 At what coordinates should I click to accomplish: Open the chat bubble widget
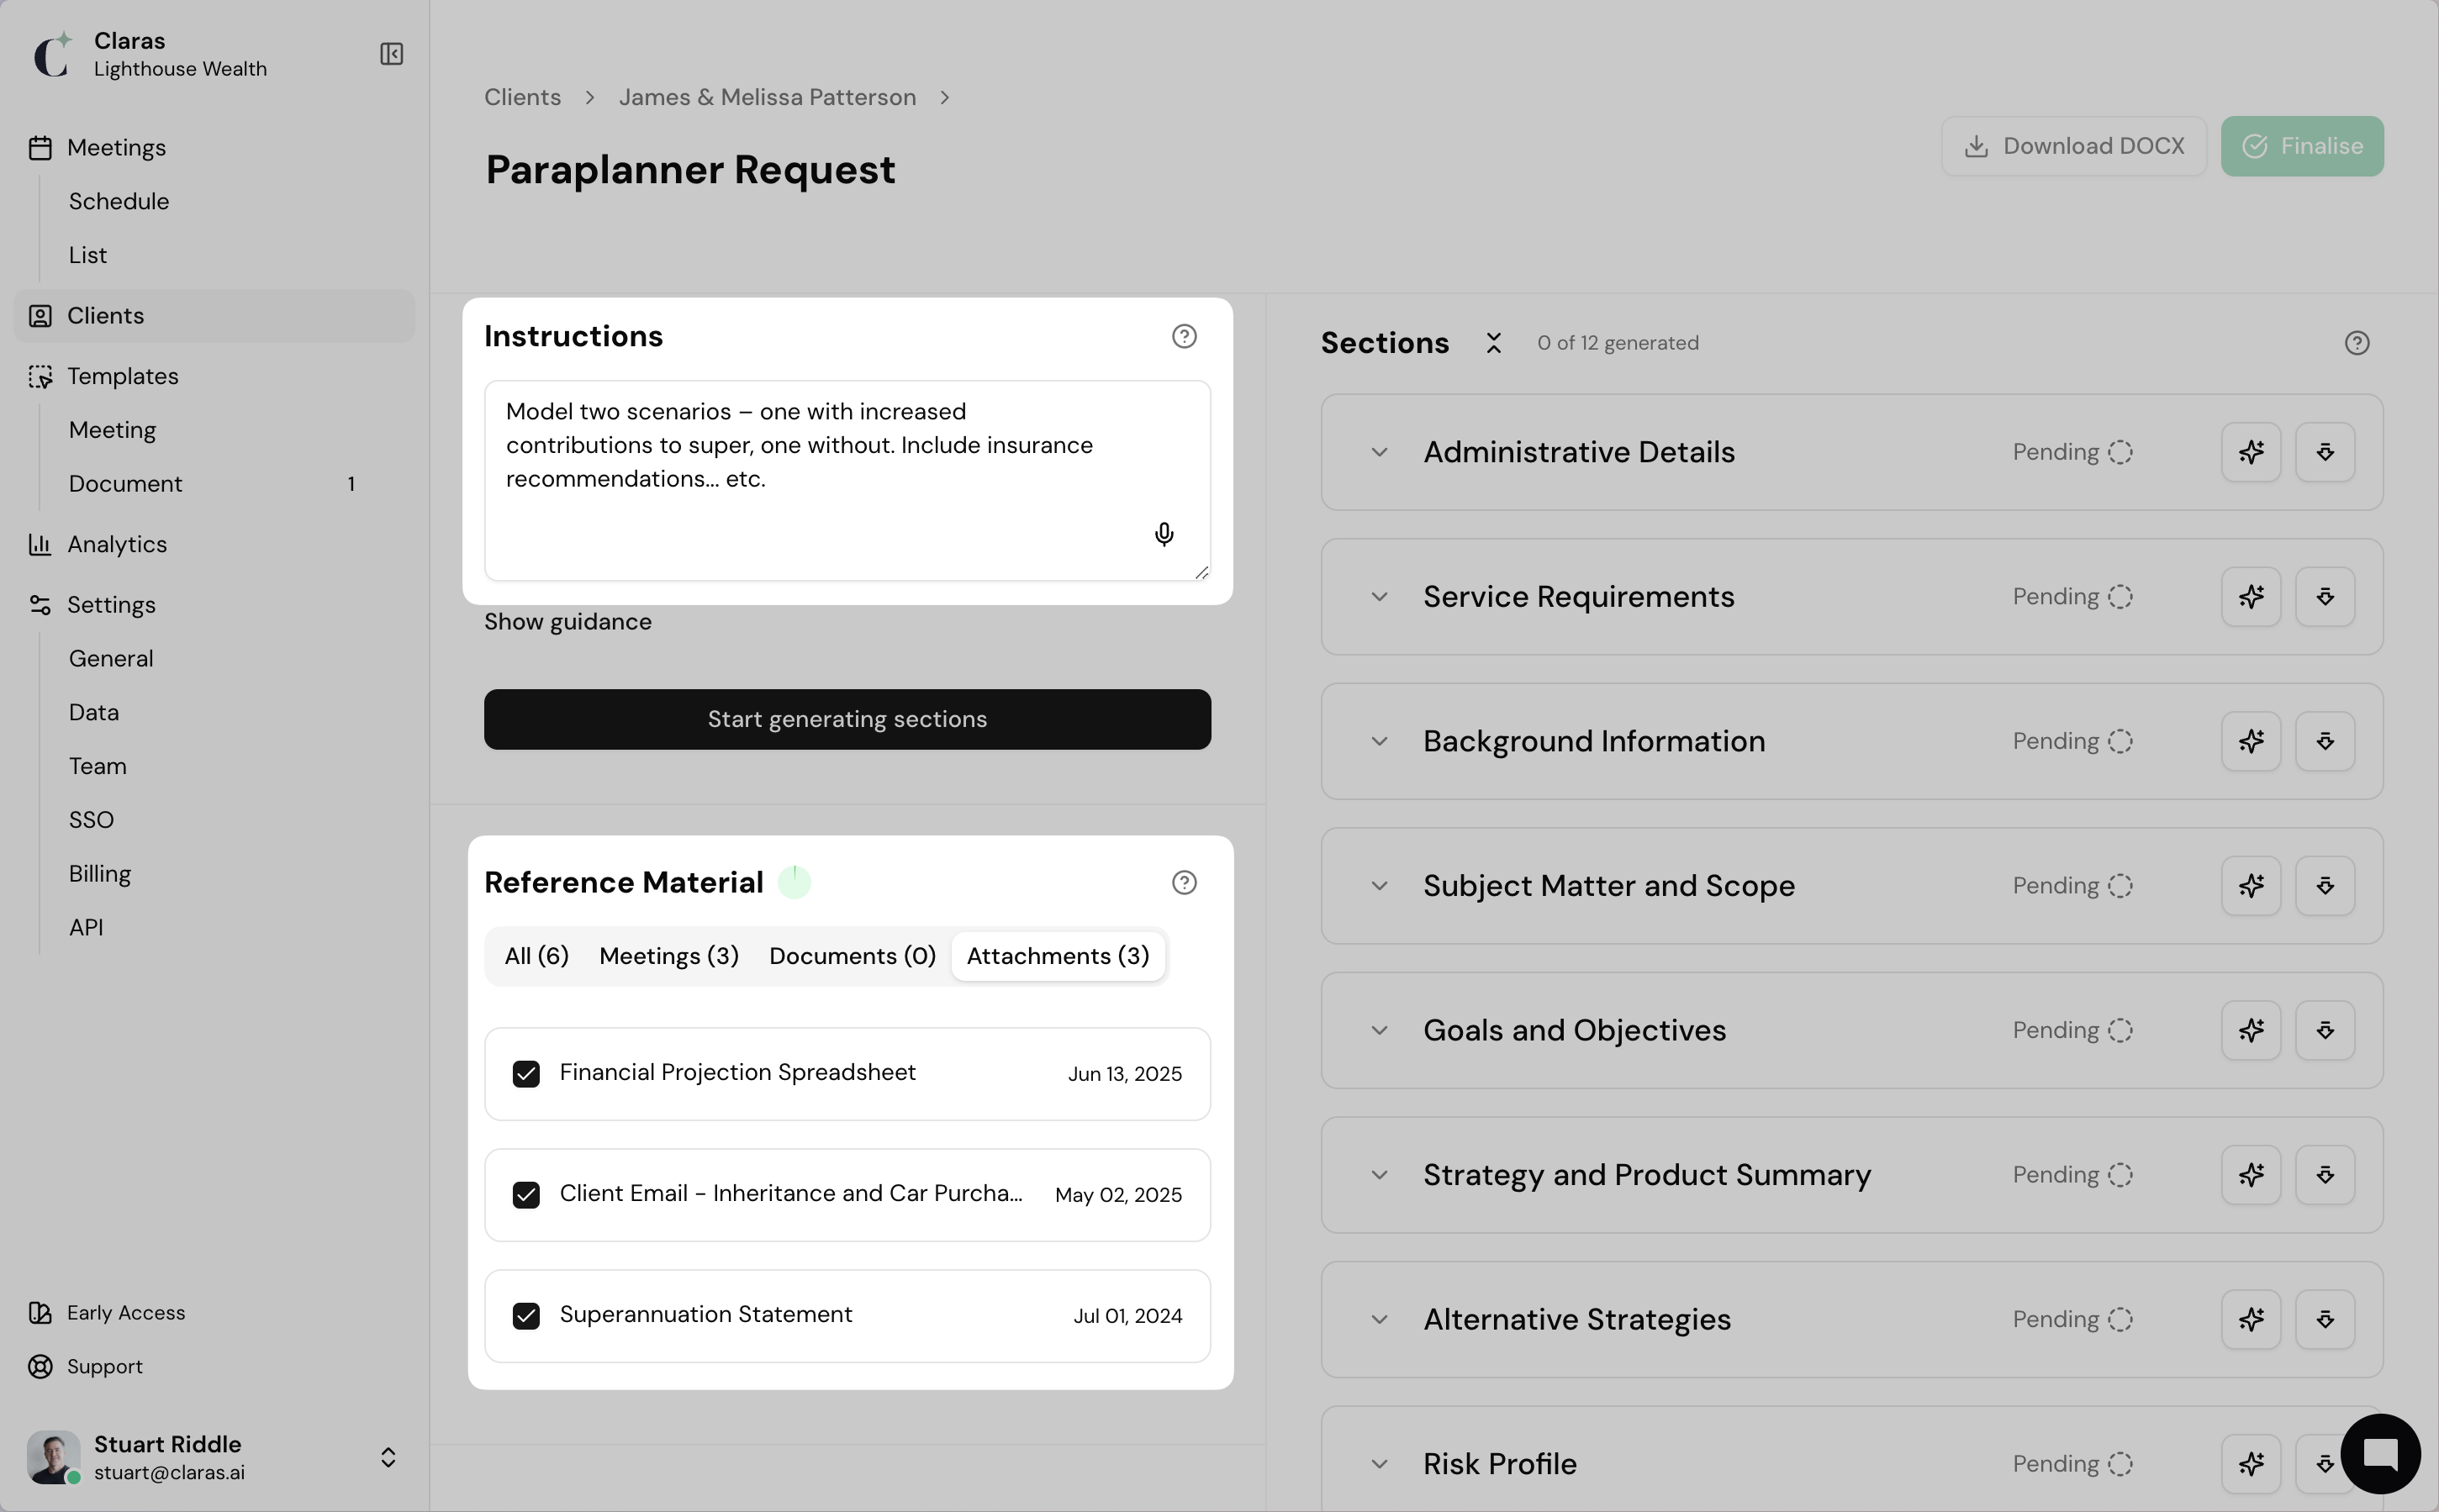click(x=2380, y=1453)
